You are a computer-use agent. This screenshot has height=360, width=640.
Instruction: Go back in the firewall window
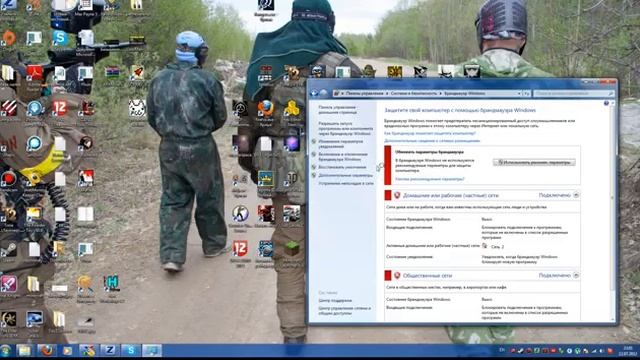(314, 93)
